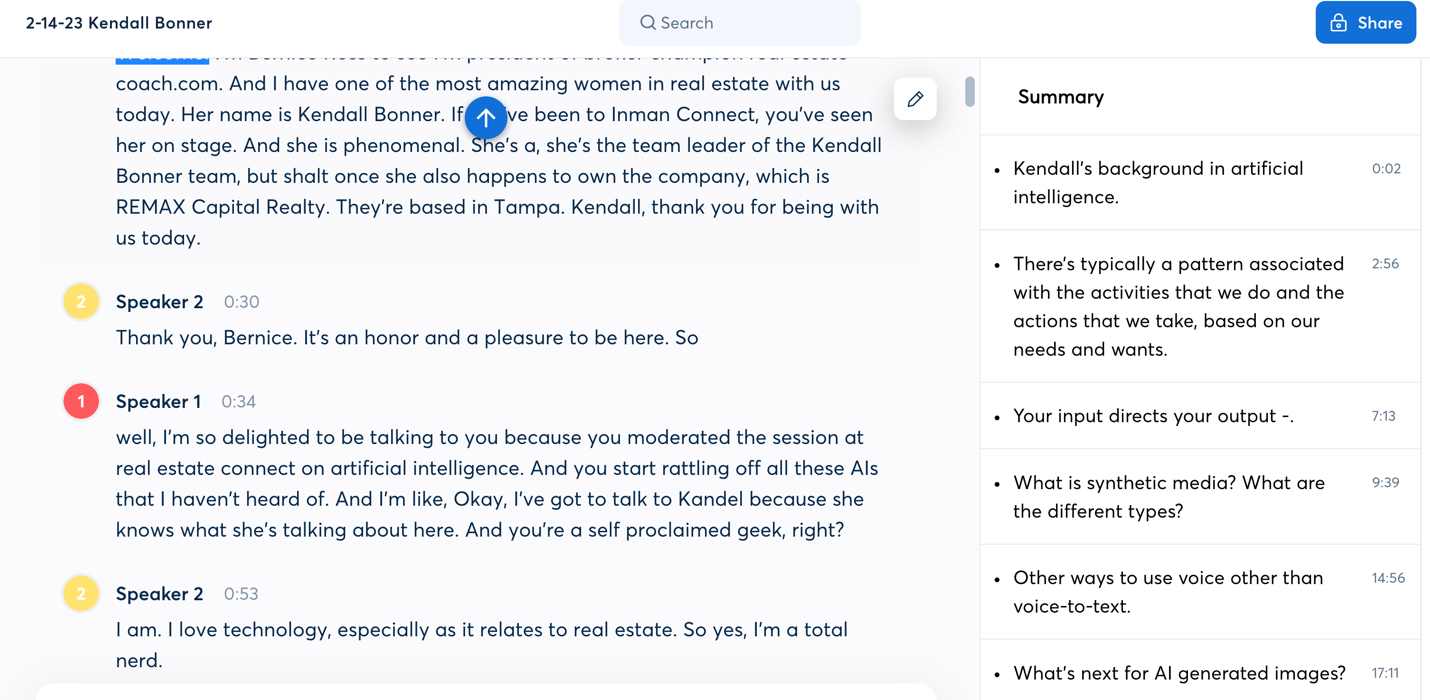
Task: Click the blue scroll-to-top arrow button
Action: click(x=486, y=118)
